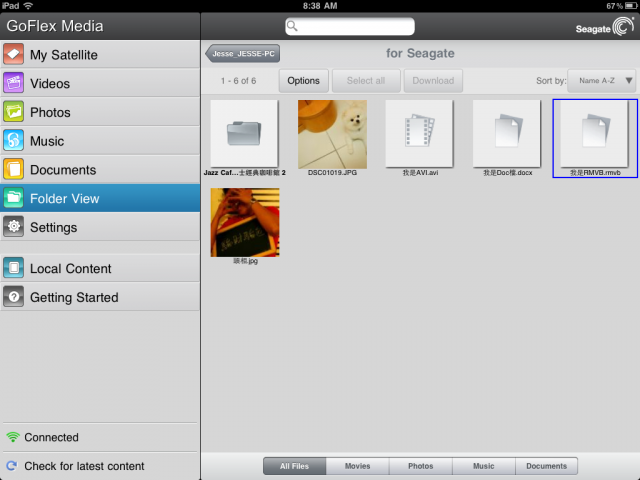
Task: Open the AVI video file icon
Action: click(420, 133)
